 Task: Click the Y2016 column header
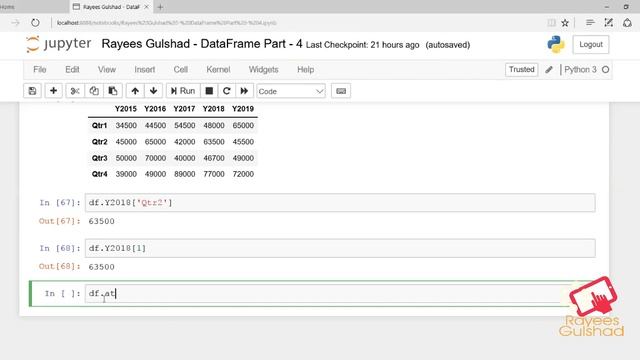tap(155, 109)
